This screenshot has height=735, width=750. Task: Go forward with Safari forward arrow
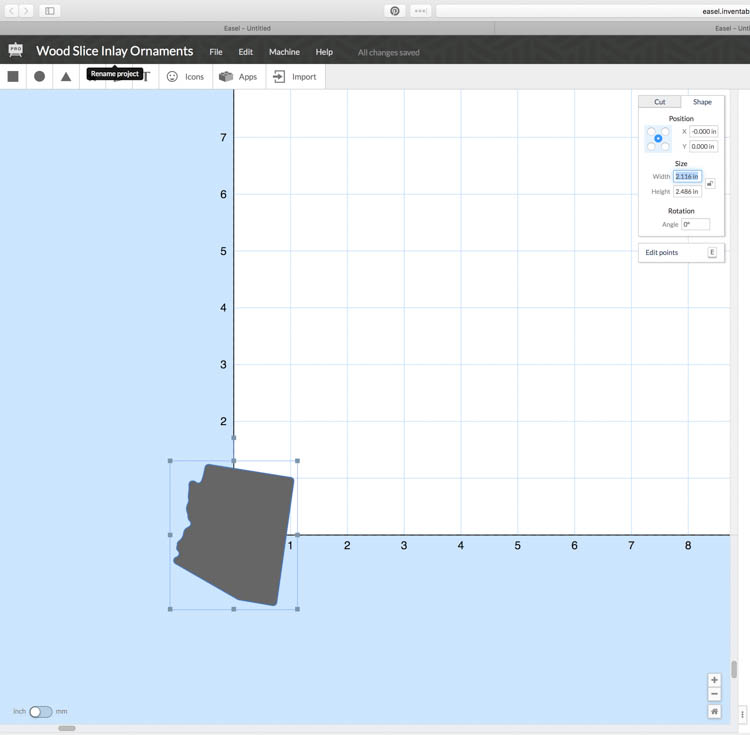(26, 11)
